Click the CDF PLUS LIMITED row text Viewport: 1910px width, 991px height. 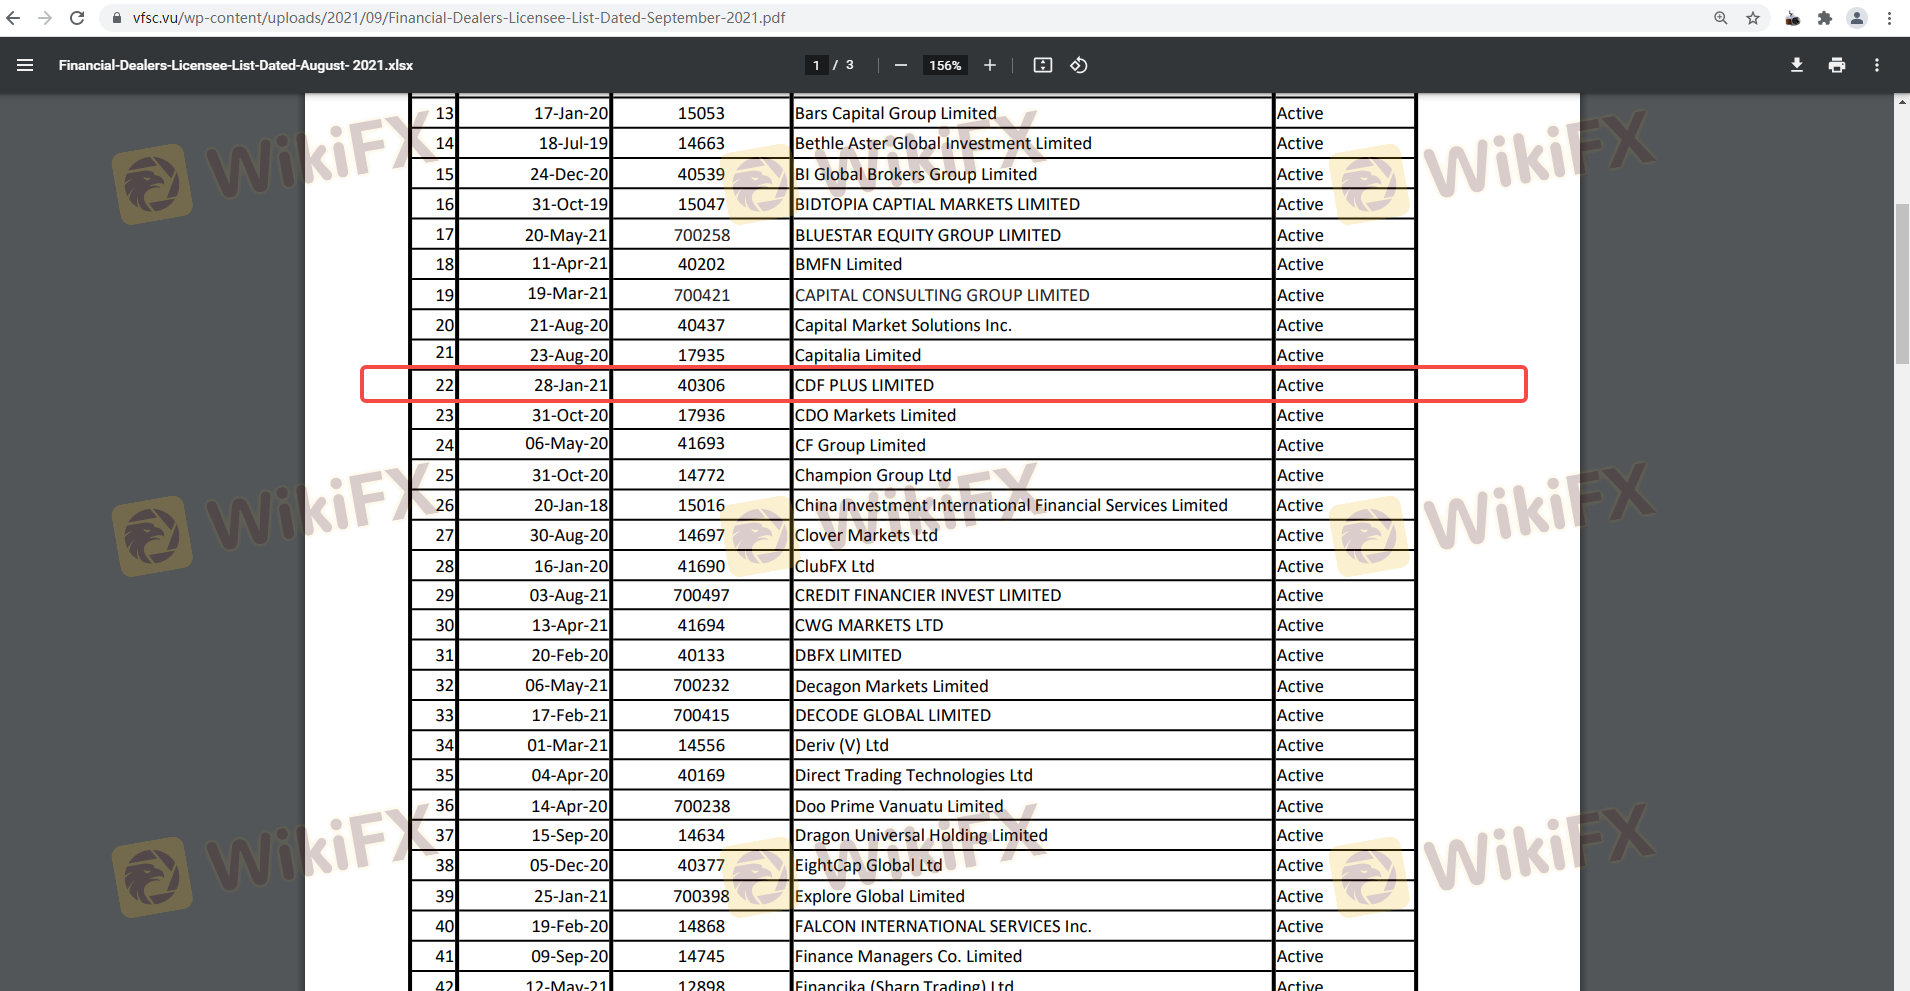tap(864, 385)
